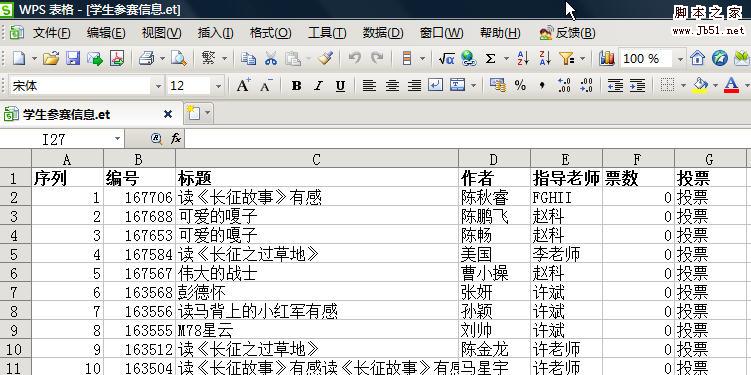Send the workbook by email

coord(95,58)
